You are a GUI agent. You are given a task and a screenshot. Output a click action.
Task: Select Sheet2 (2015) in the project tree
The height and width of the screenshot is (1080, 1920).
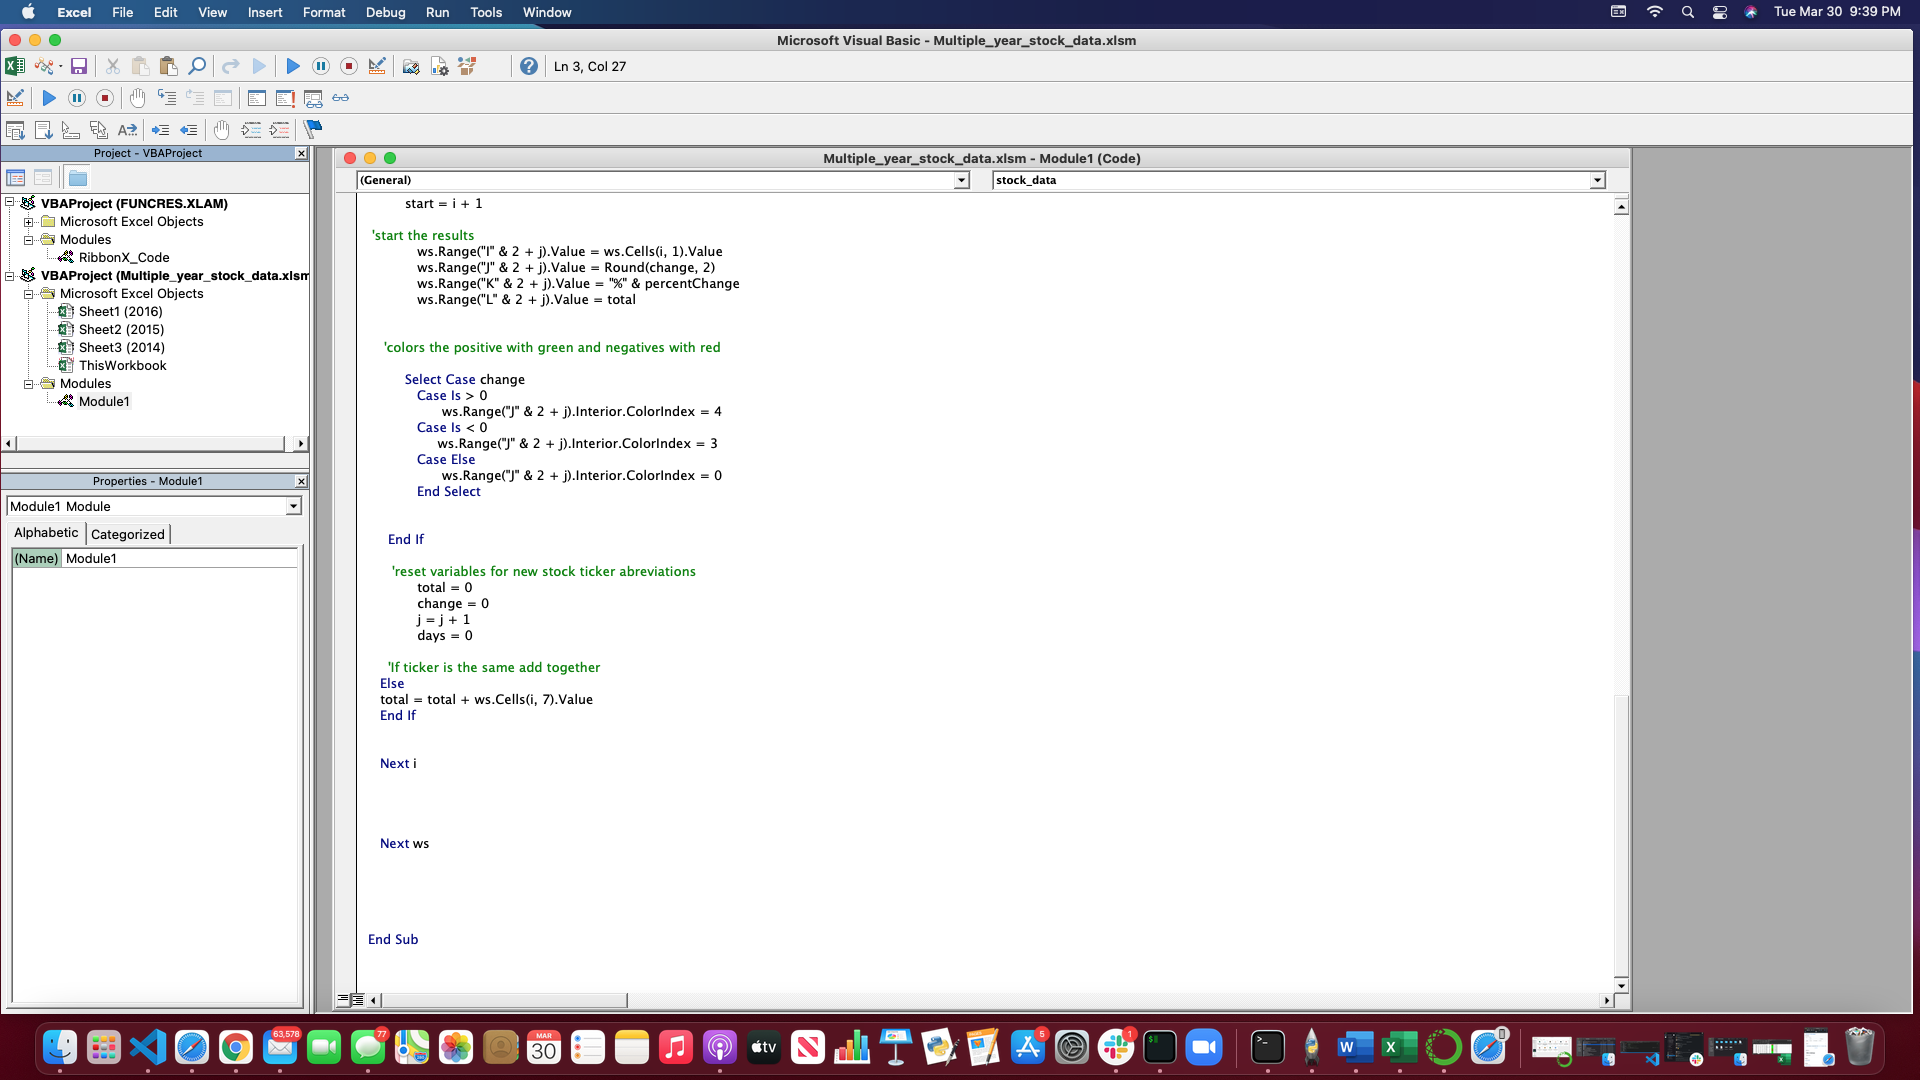pos(121,329)
